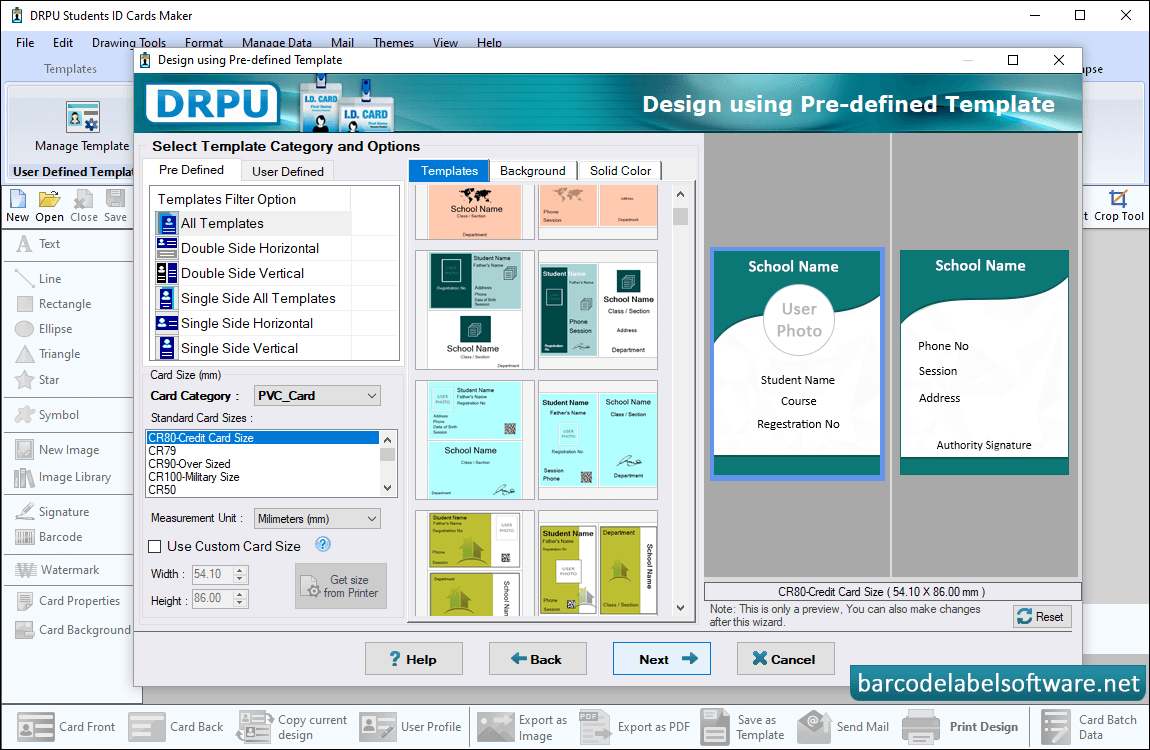Screen dimensions: 1150x750
Task: Switch to the User Defined tab
Action: pyautogui.click(x=288, y=172)
